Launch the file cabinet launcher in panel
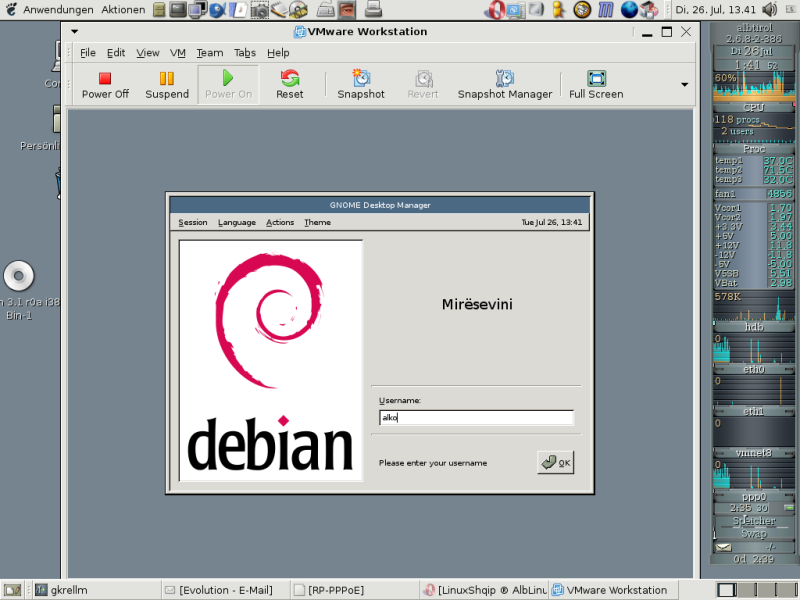The image size is (800, 600). click(x=159, y=10)
